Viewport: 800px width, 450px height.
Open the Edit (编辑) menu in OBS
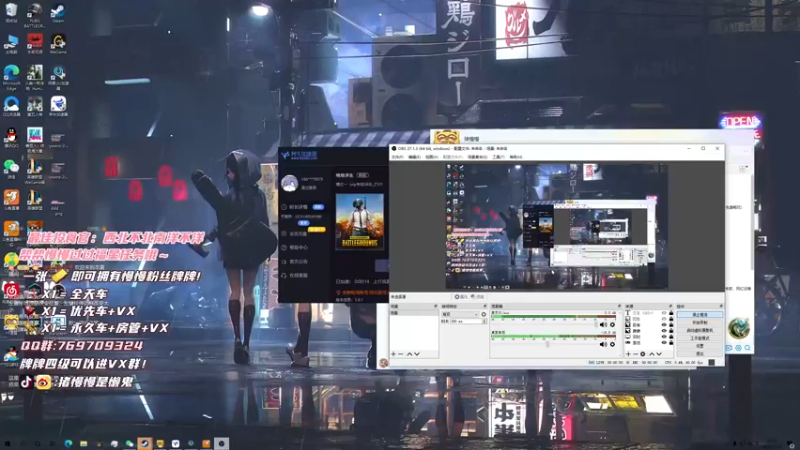pyautogui.click(x=414, y=157)
